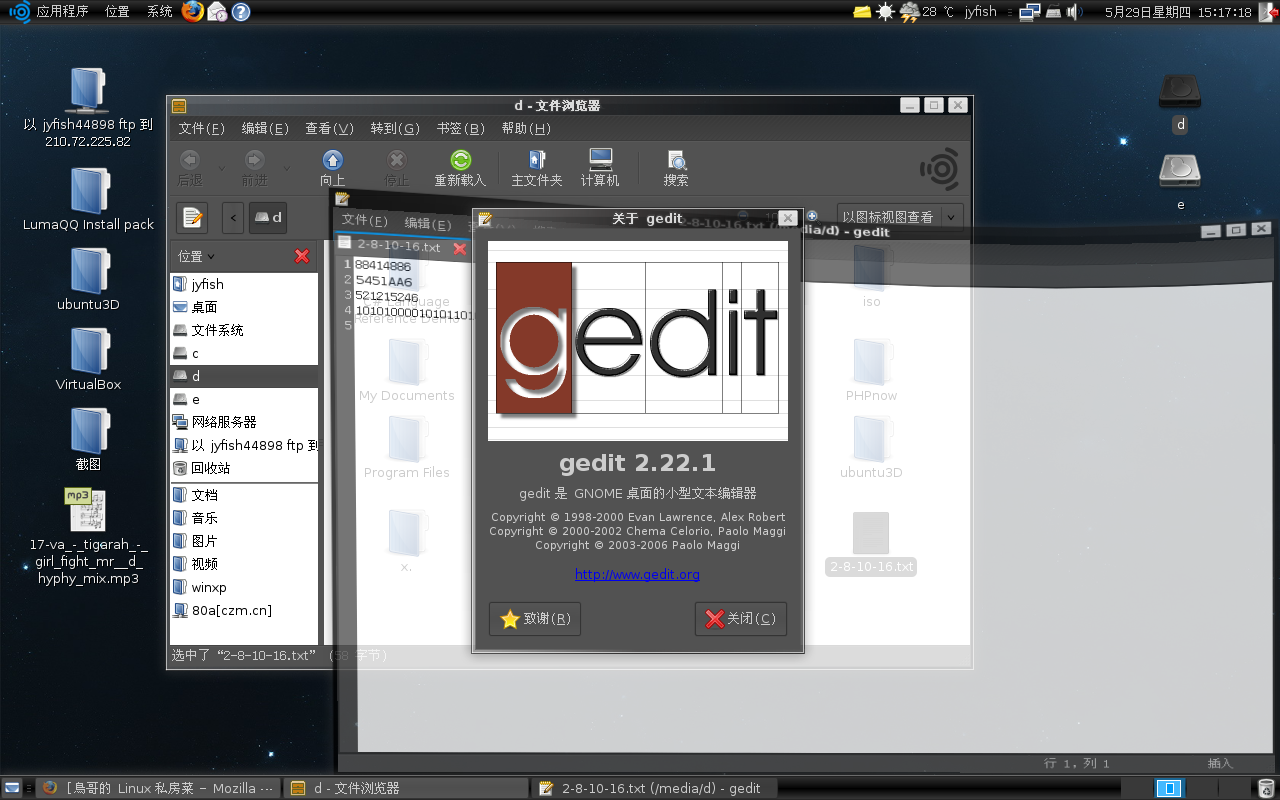Select 回收站 in places sidebar

coord(244,468)
